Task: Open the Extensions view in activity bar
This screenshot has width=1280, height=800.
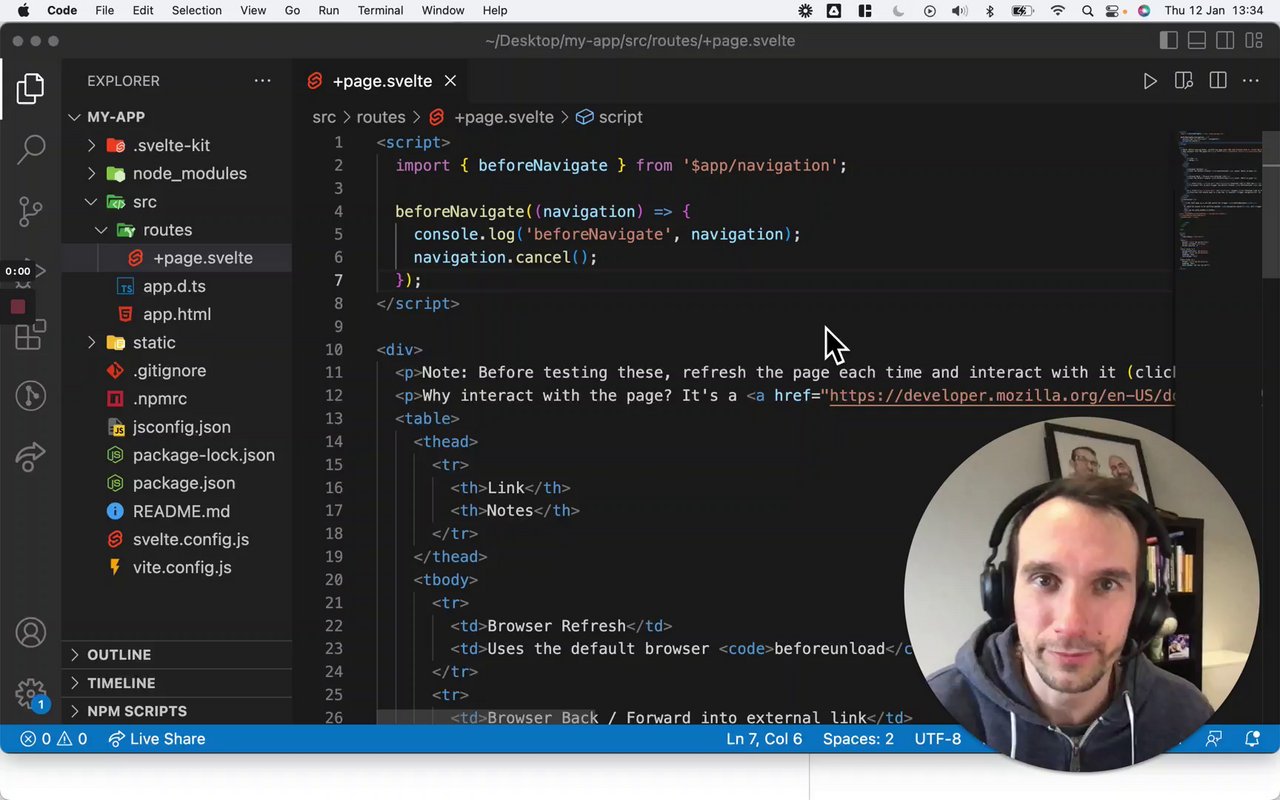Action: click(30, 334)
